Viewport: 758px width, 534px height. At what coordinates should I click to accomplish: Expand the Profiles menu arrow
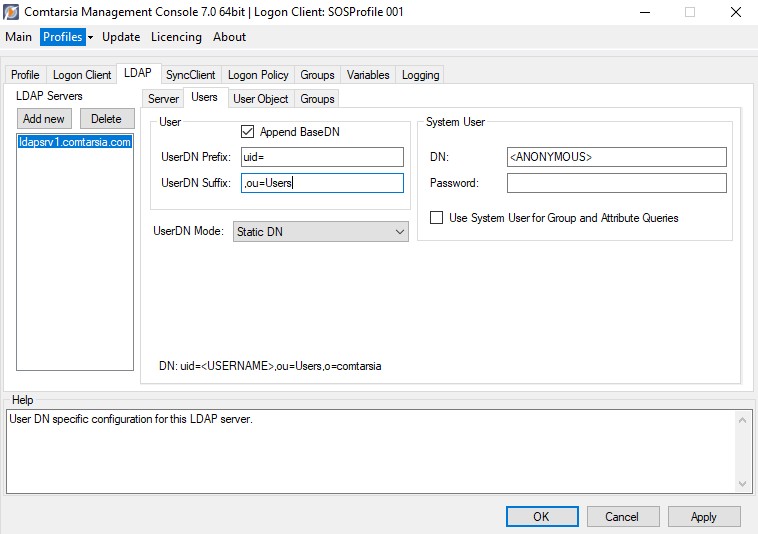click(90, 37)
